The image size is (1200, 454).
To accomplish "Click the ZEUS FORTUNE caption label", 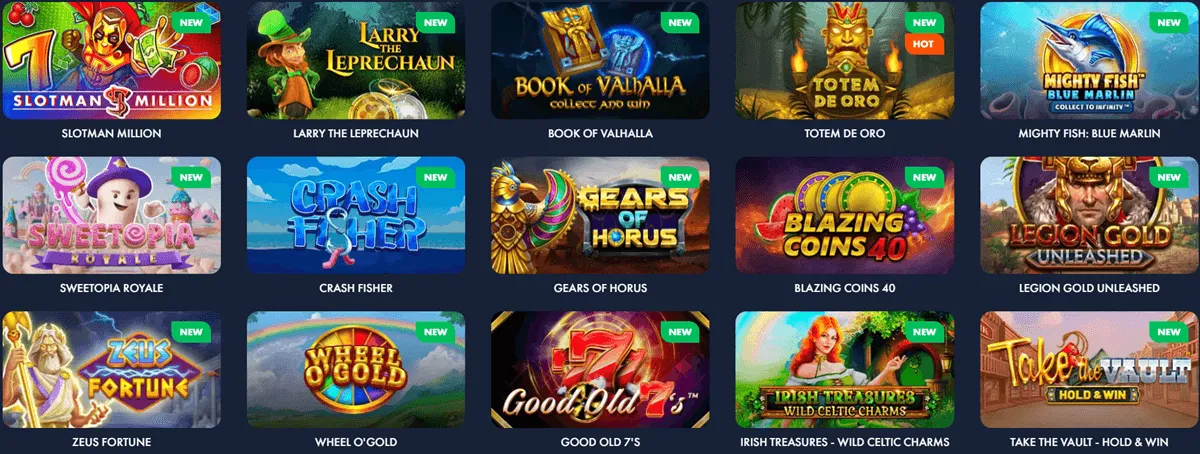I will coord(112,443).
